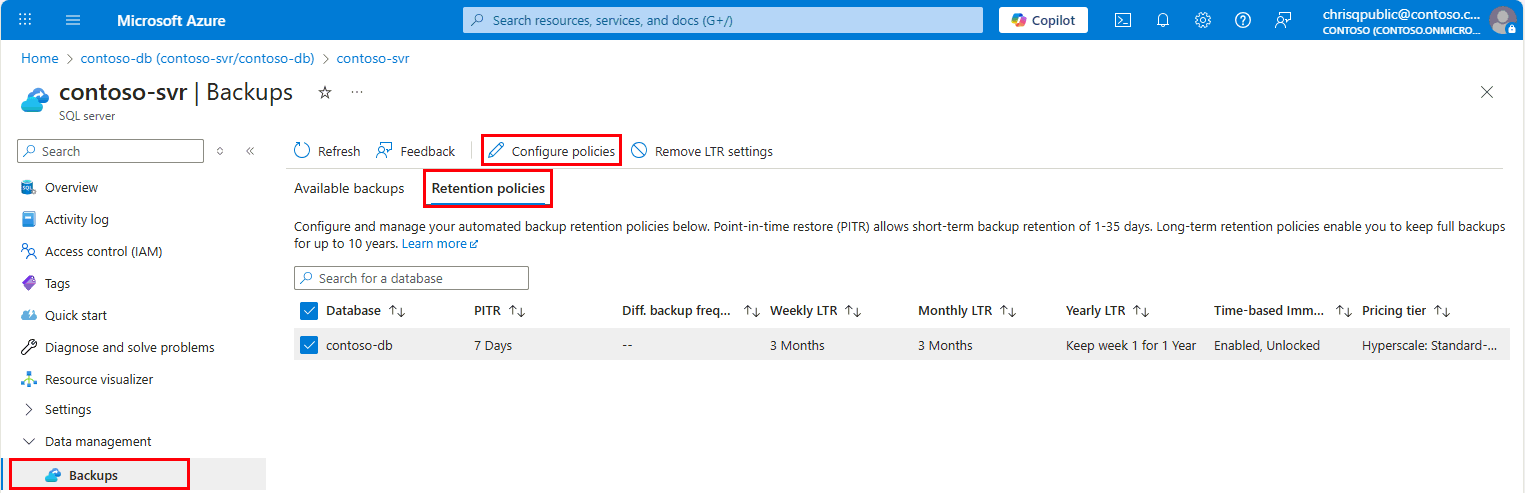Favorite contoso-svr with the star icon
Viewport: 1525px width, 493px height.
tap(324, 92)
